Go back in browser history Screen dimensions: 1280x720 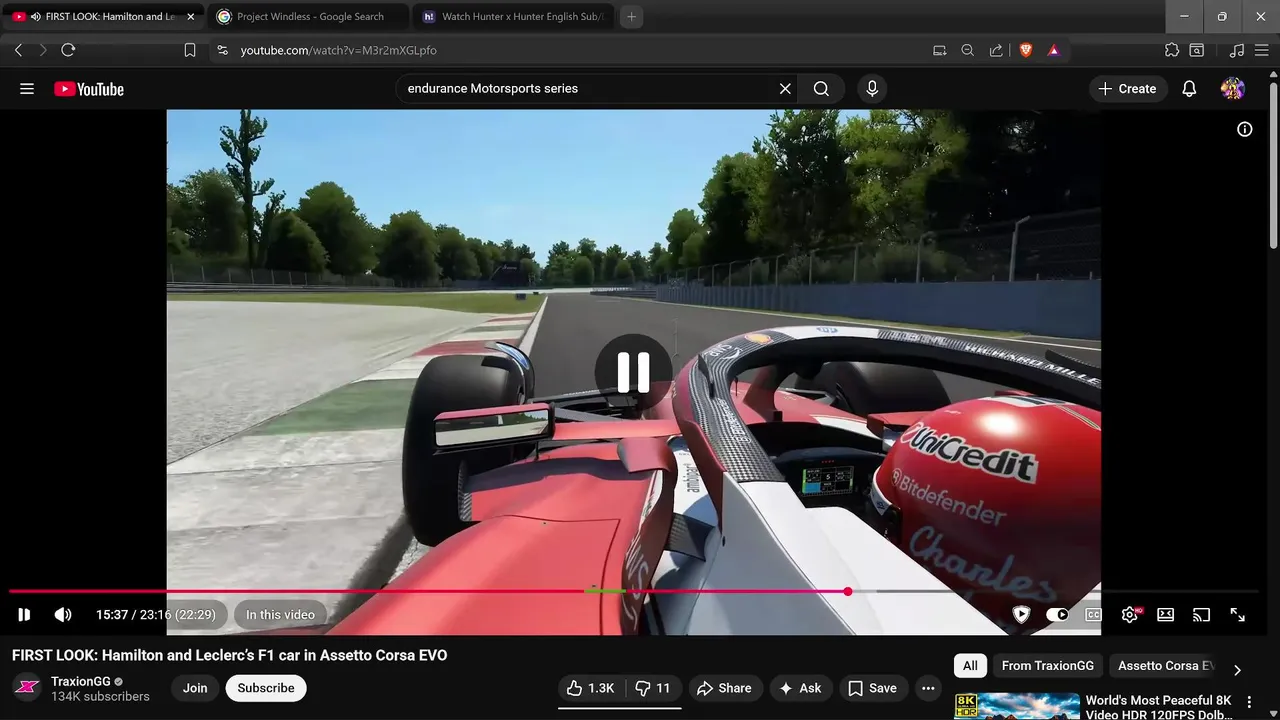click(18, 50)
